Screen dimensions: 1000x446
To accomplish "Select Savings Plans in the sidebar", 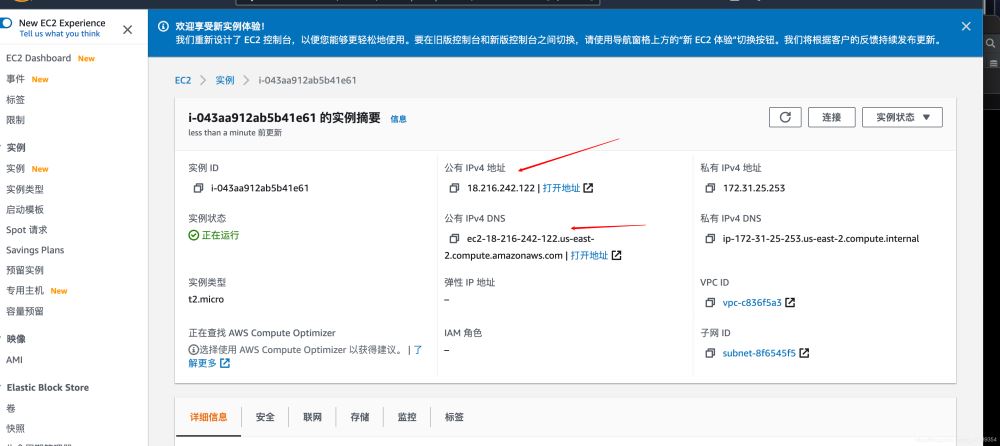I will point(35,250).
